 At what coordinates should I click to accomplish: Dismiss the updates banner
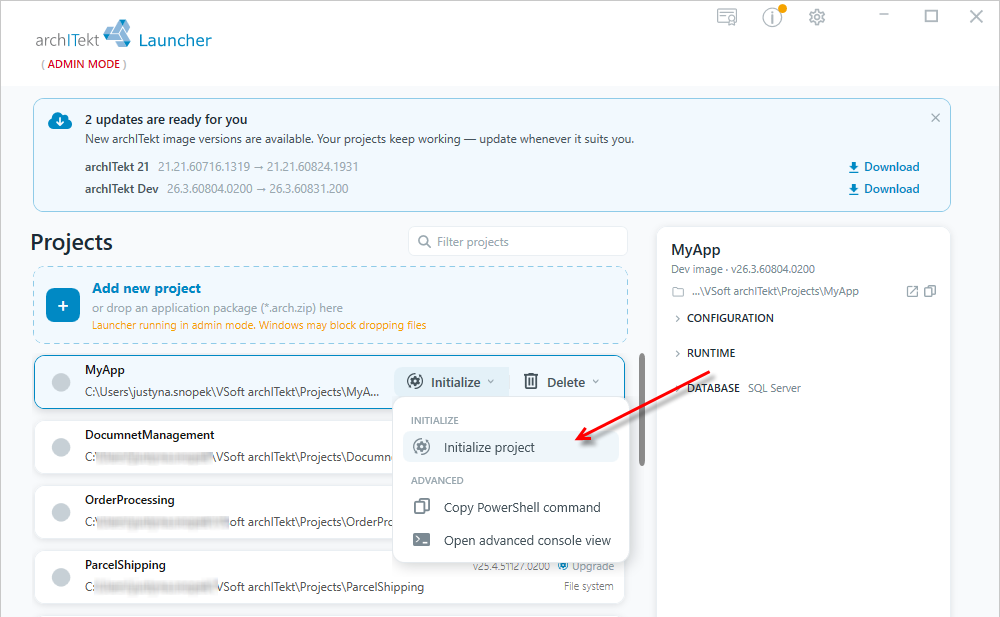tap(935, 118)
